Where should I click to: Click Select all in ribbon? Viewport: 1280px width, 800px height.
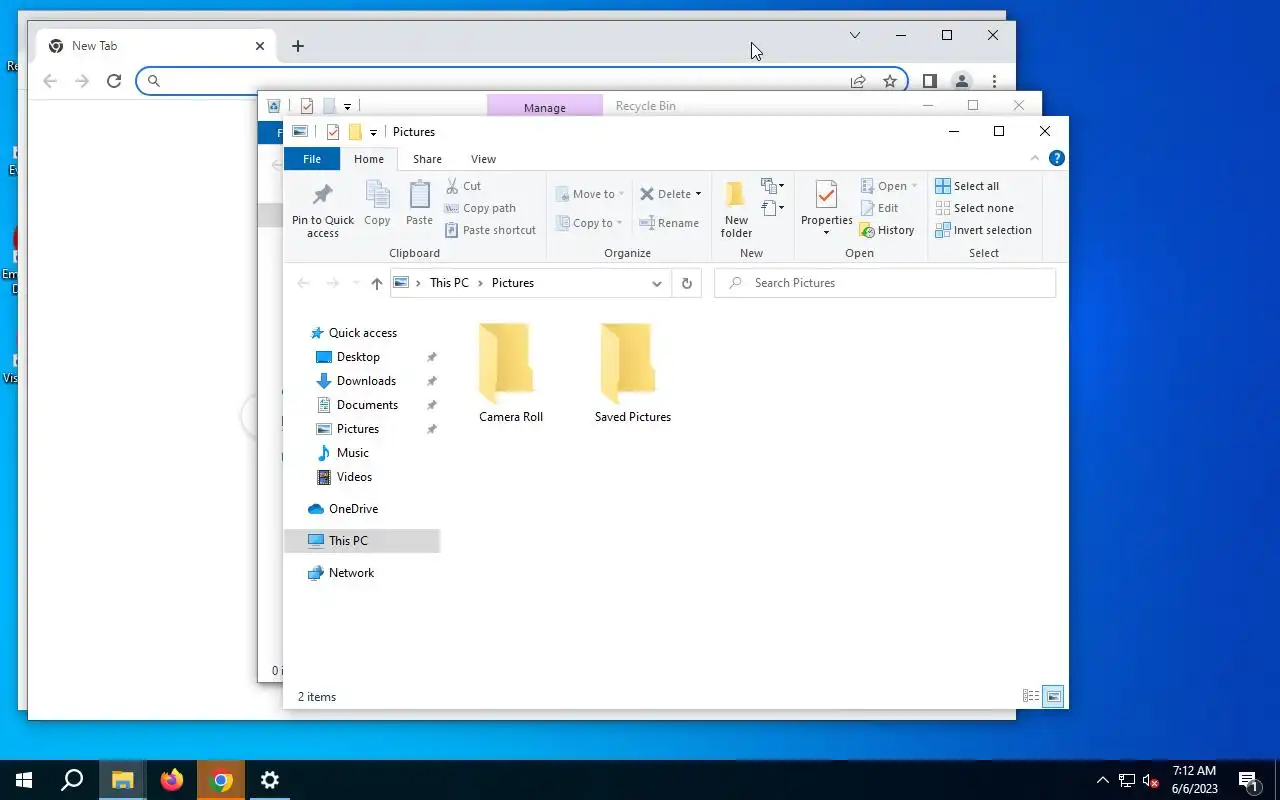click(967, 186)
